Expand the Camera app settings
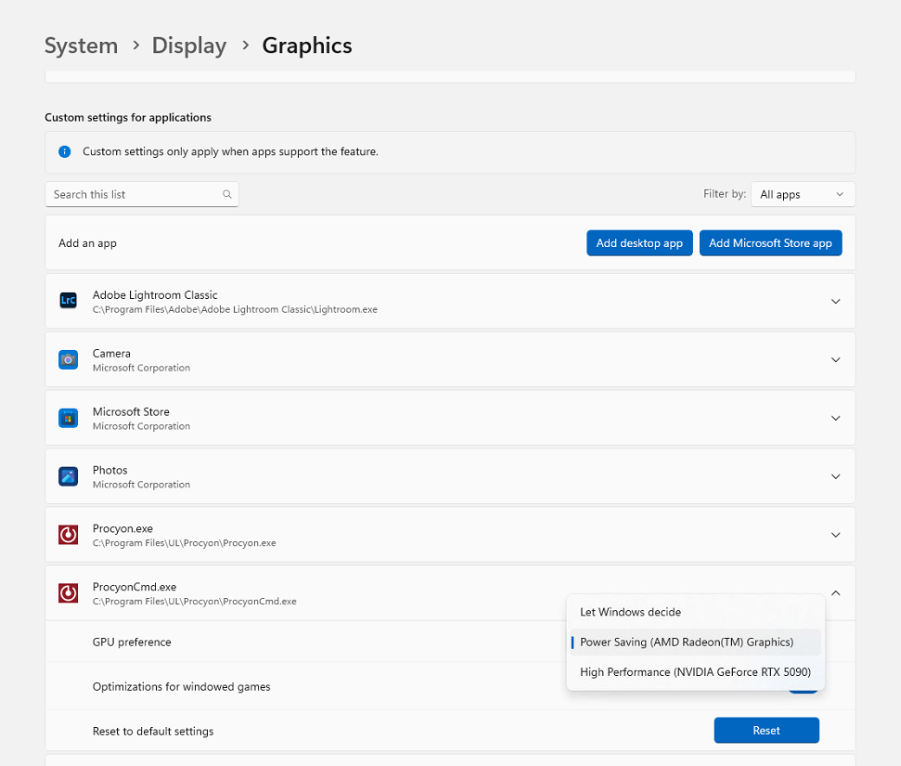 pos(835,360)
